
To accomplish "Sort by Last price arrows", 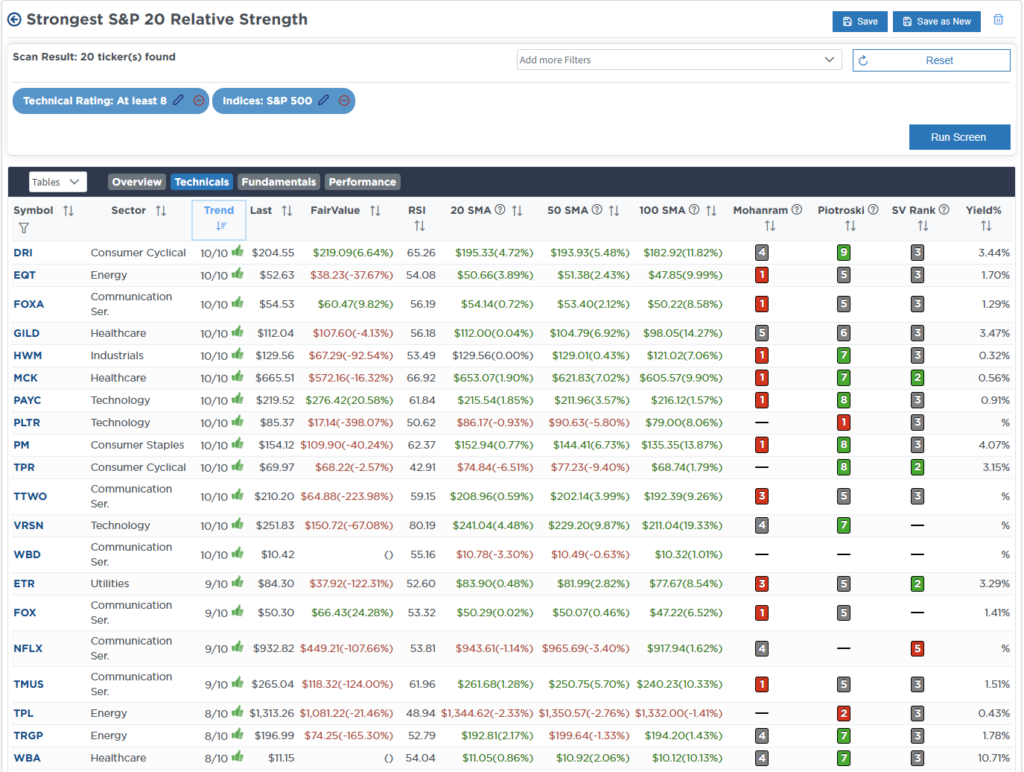I will pyautogui.click(x=287, y=210).
